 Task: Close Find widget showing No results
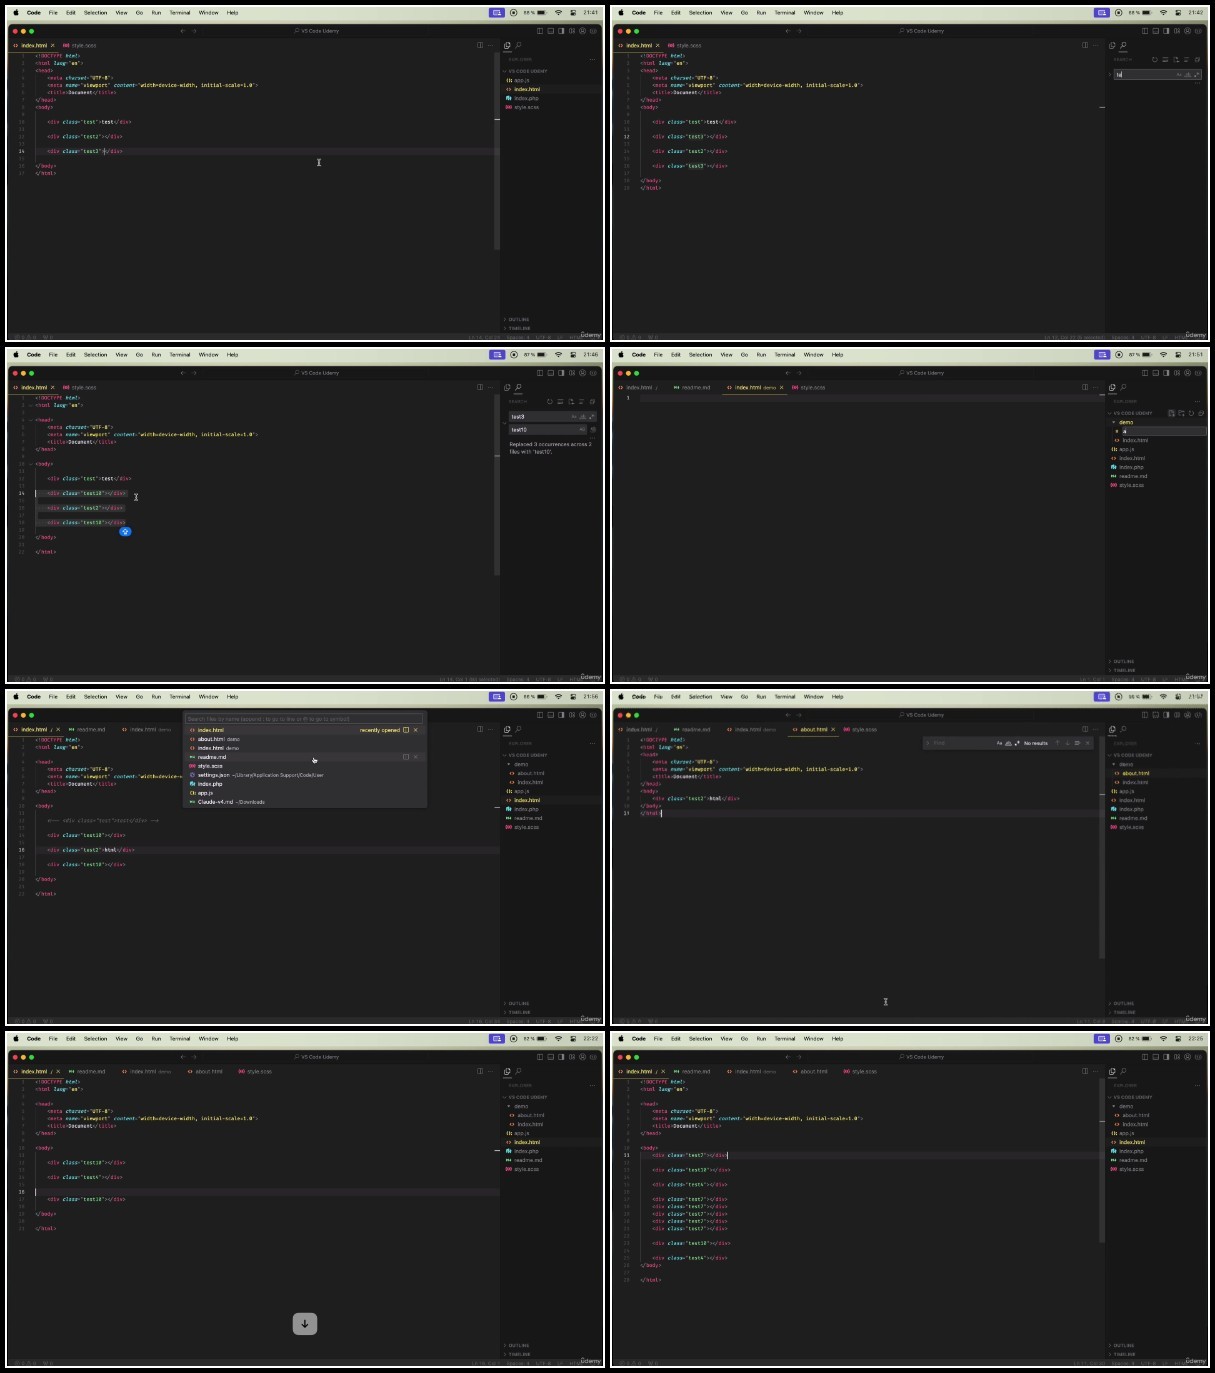1088,743
